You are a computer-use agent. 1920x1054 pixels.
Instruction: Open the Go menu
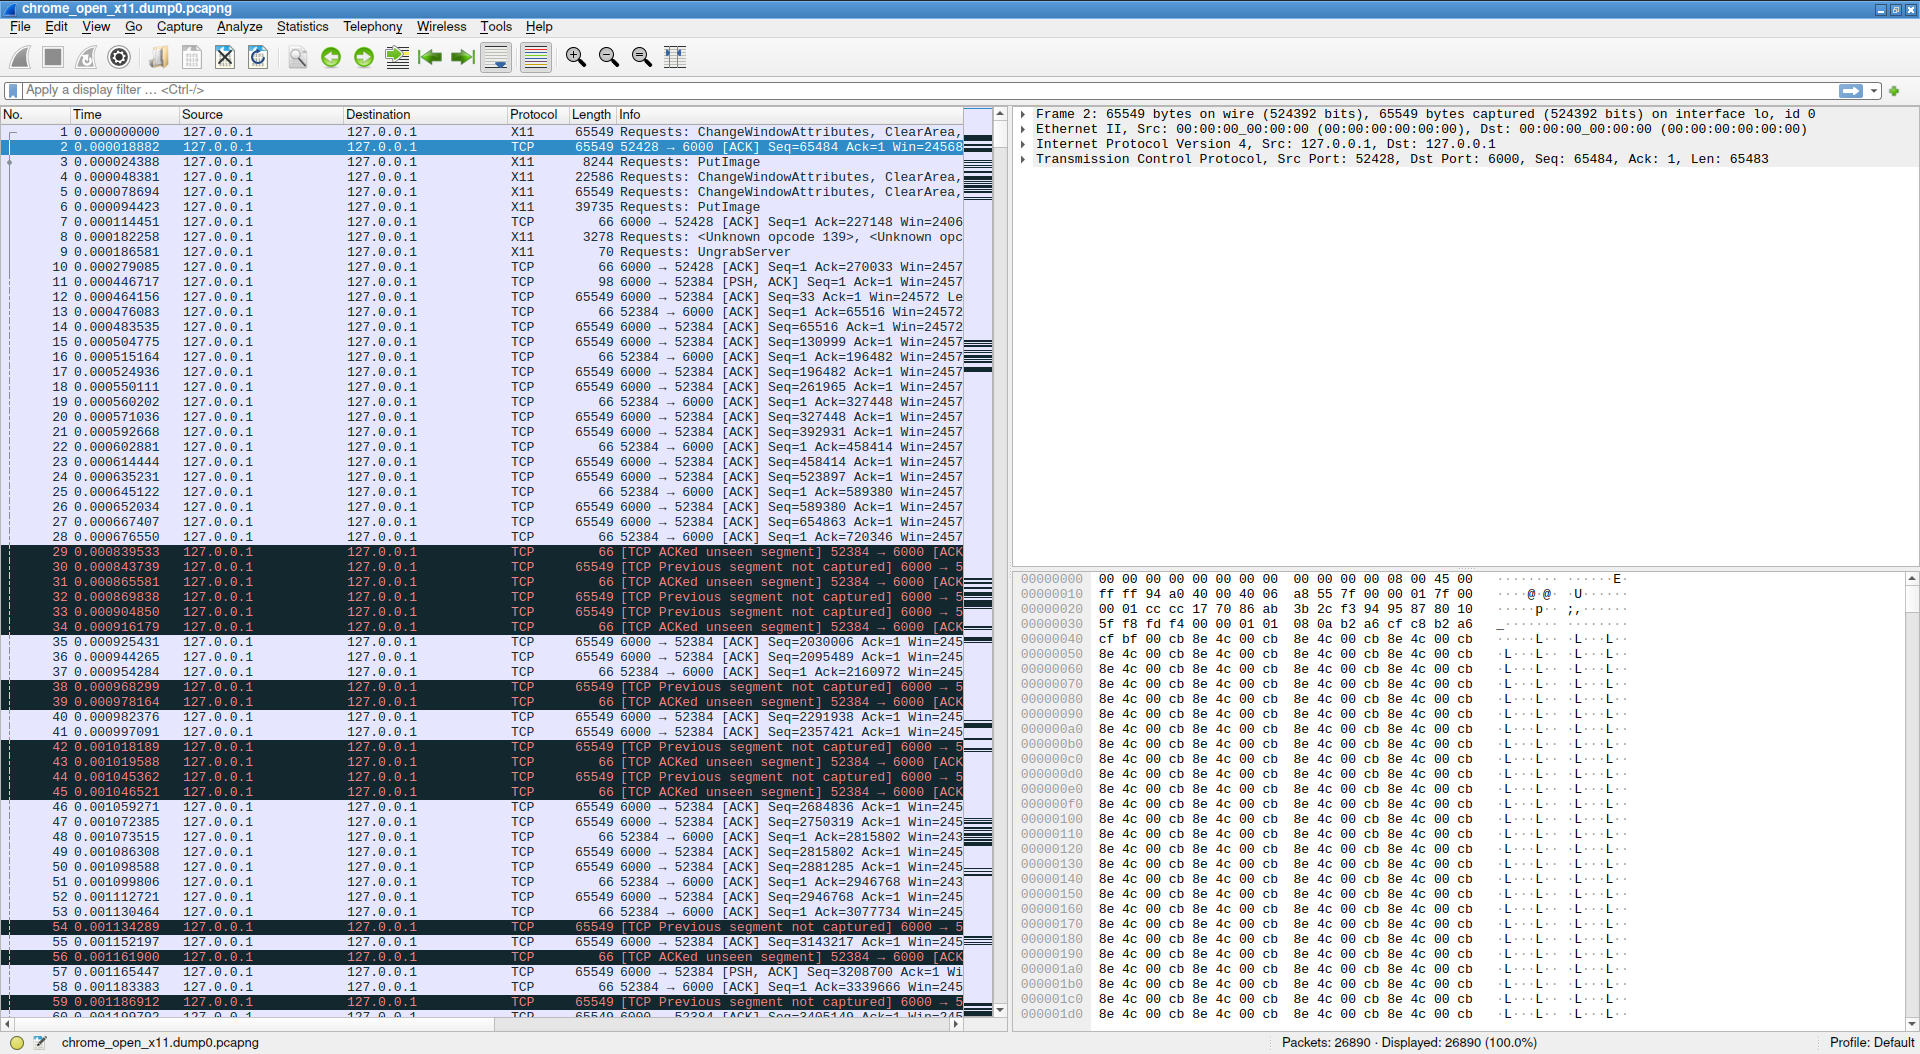[133, 27]
